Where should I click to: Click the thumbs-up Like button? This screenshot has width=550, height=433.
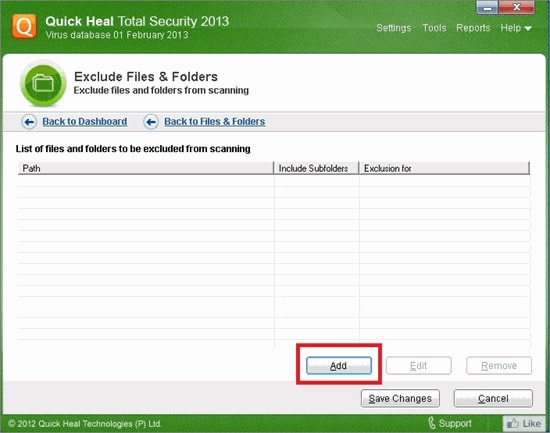(x=524, y=424)
